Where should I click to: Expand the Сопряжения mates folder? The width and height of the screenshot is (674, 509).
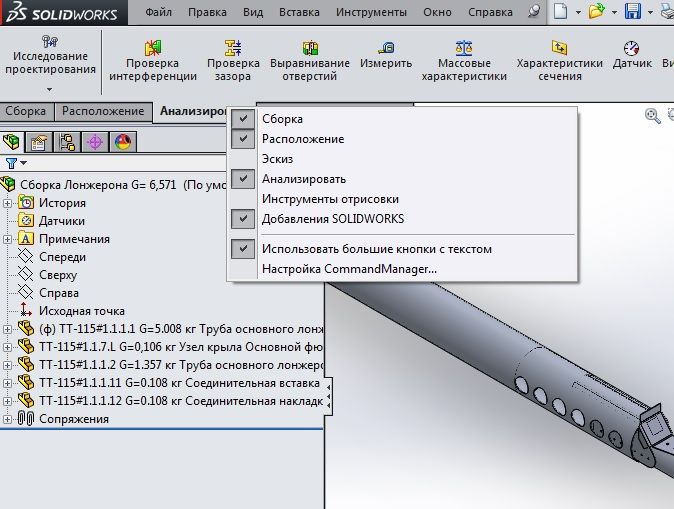pyautogui.click(x=9, y=419)
